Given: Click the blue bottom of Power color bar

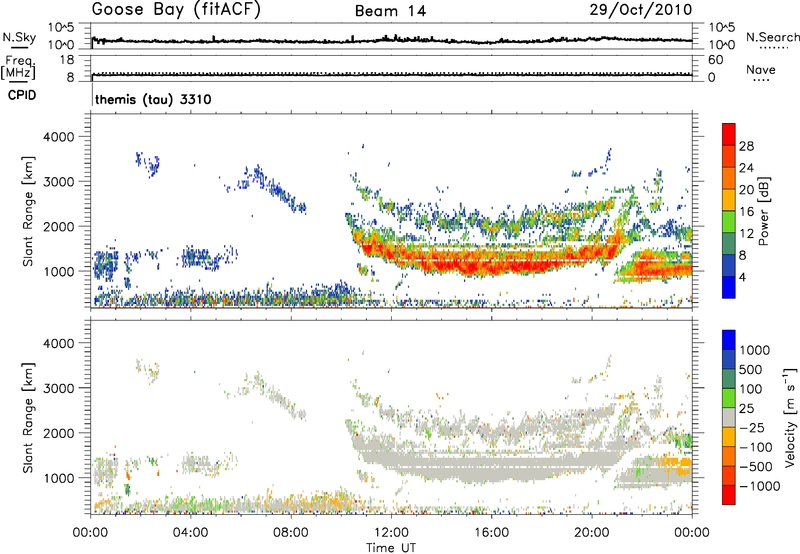Looking at the screenshot, I should (x=729, y=288).
